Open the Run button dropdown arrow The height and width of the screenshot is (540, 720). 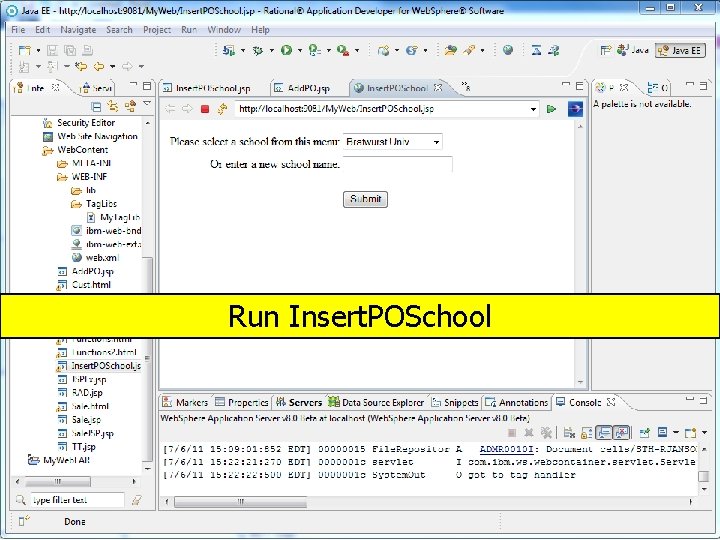click(x=300, y=51)
